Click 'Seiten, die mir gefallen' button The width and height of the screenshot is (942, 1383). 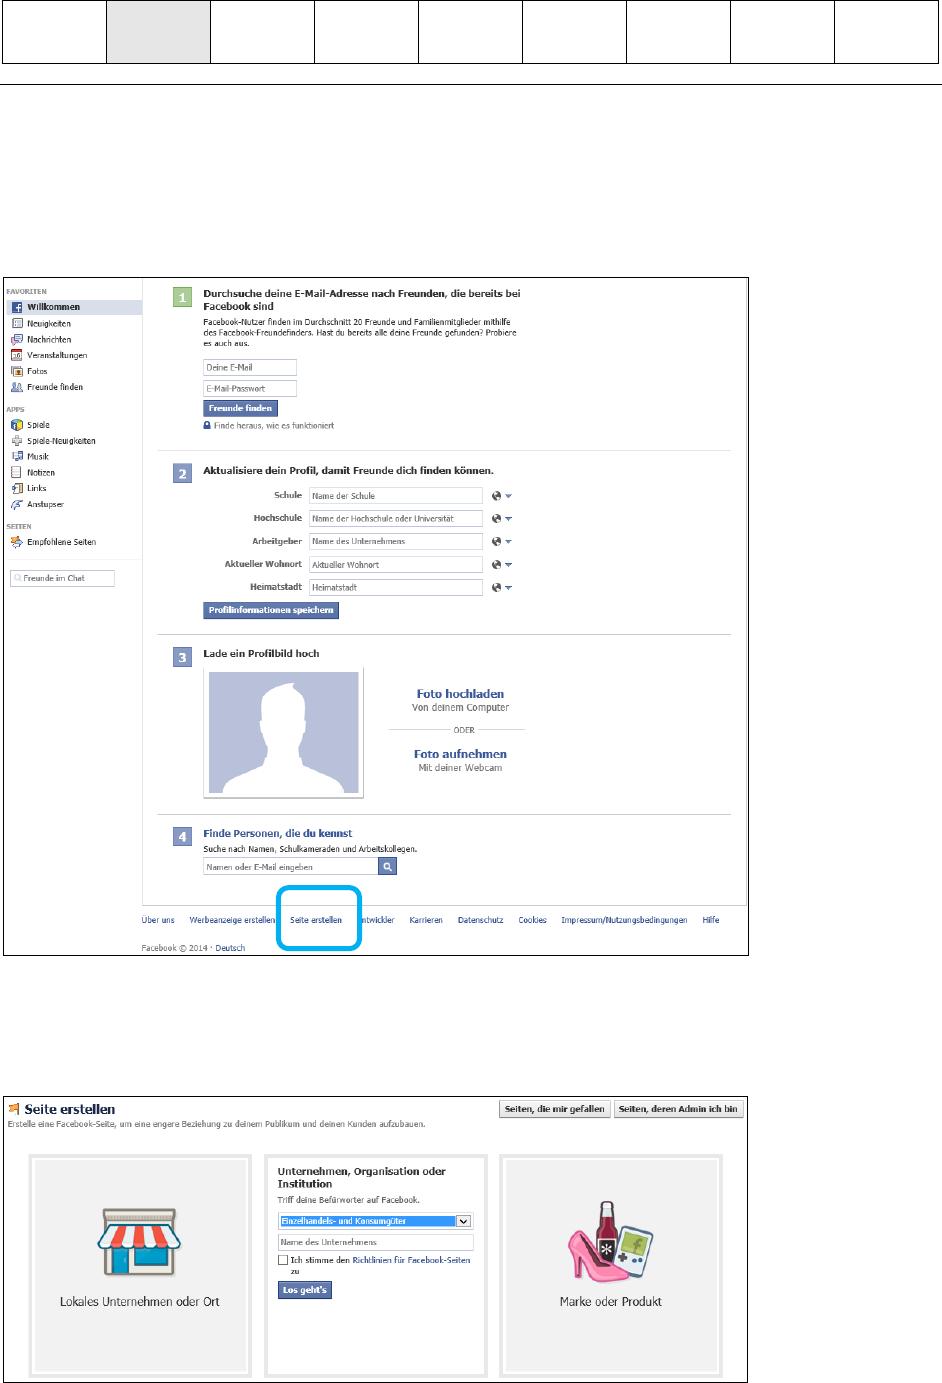click(x=554, y=1109)
